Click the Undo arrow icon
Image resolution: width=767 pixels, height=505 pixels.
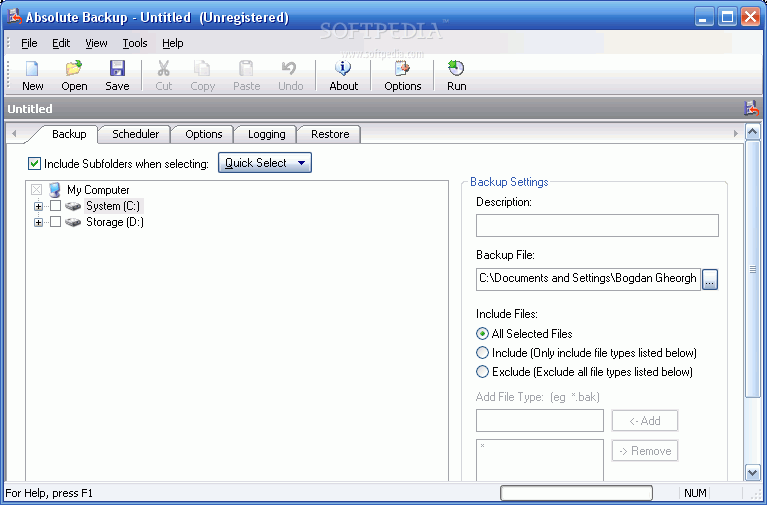click(290, 69)
